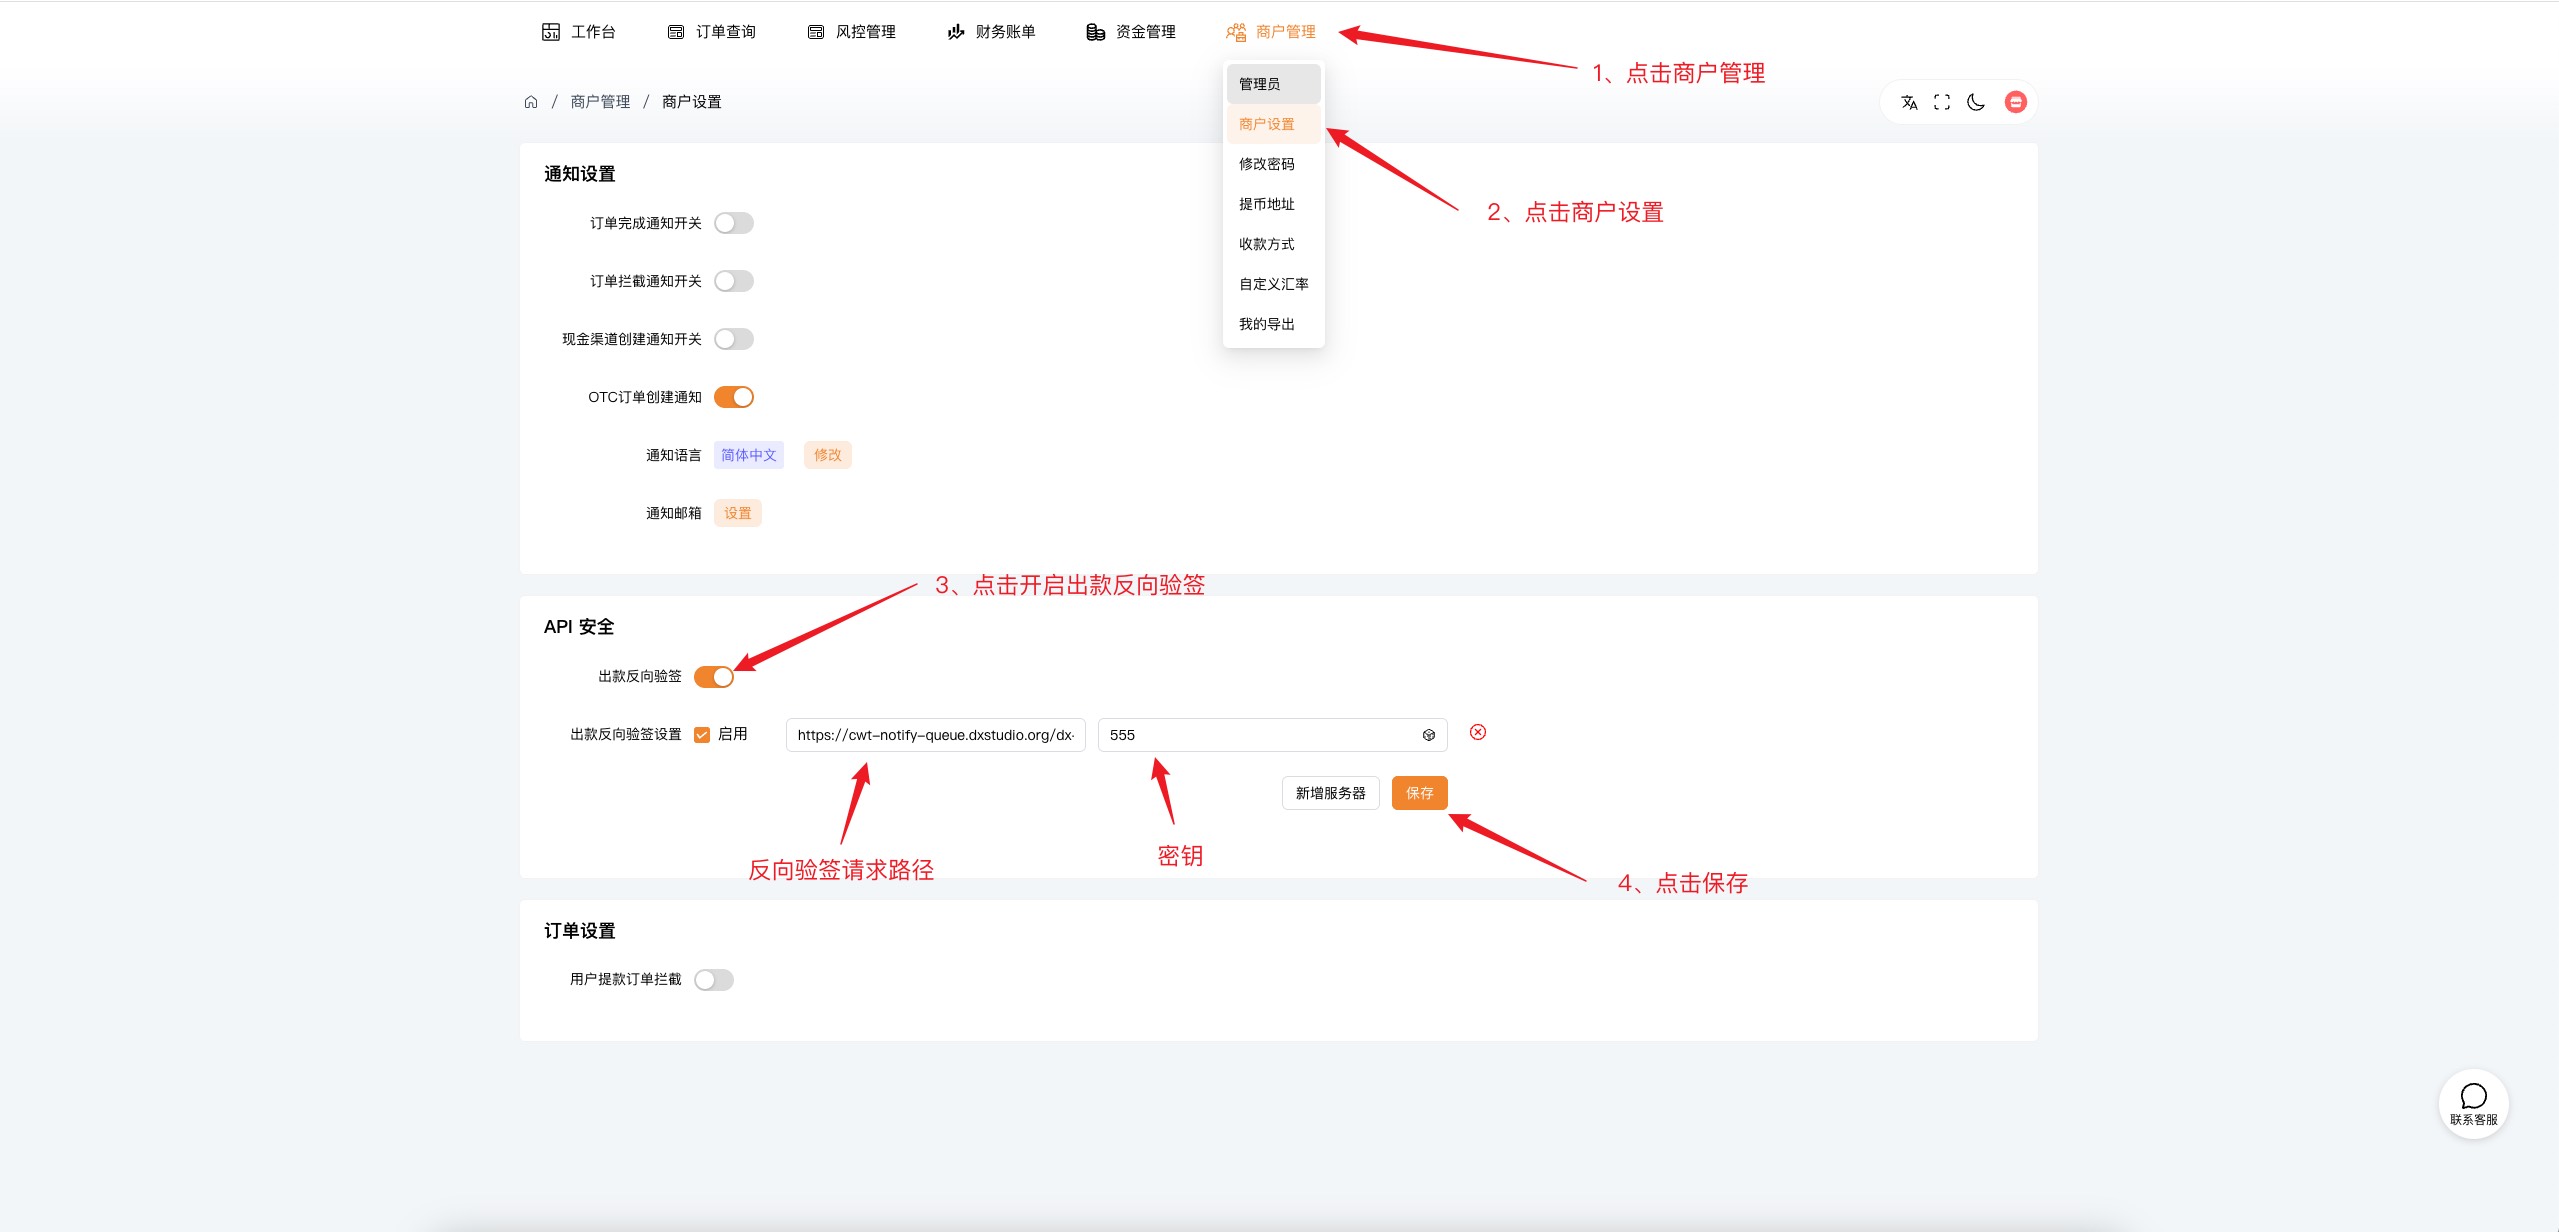2559x1232 pixels.
Task: Toggle fullscreen mode icon
Action: [x=1942, y=102]
